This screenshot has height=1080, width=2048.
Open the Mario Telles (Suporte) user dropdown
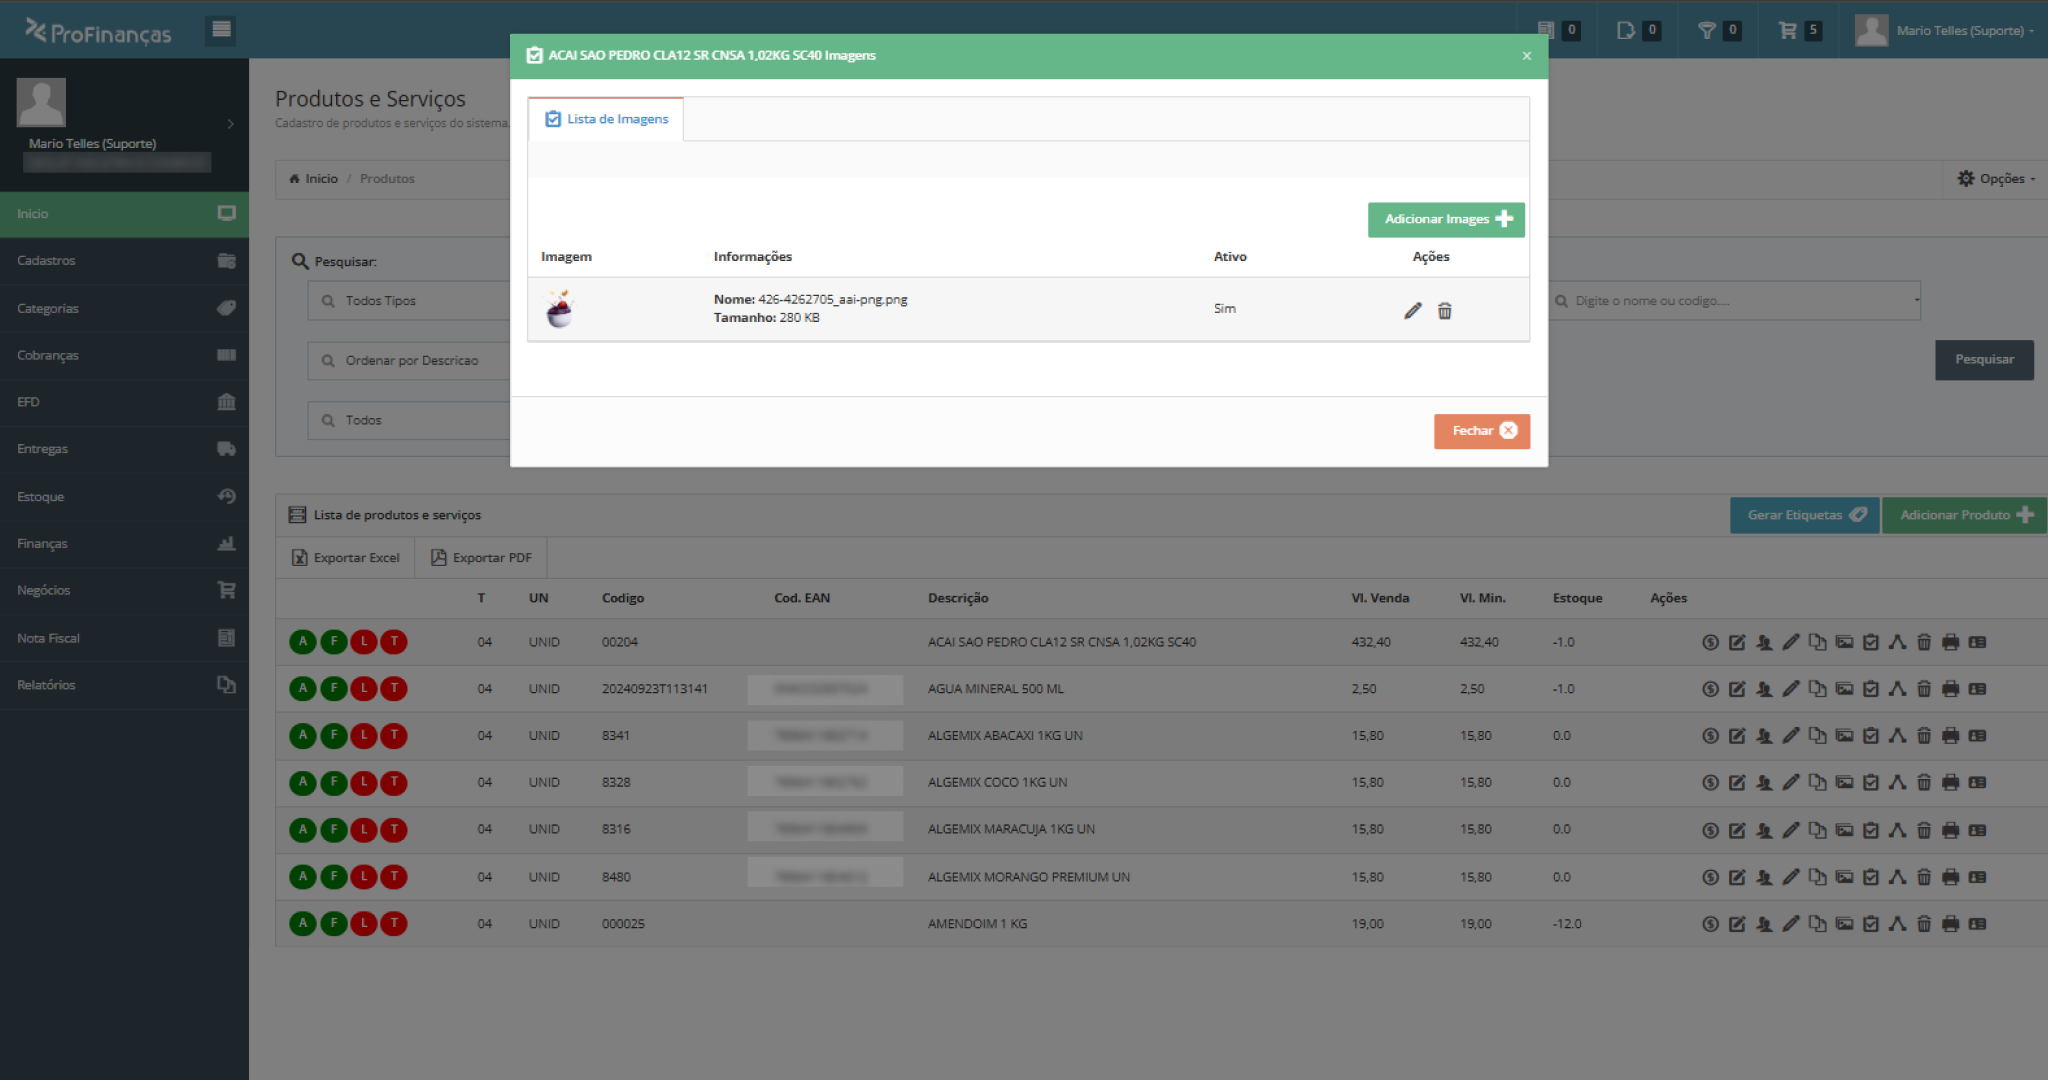tap(1945, 31)
